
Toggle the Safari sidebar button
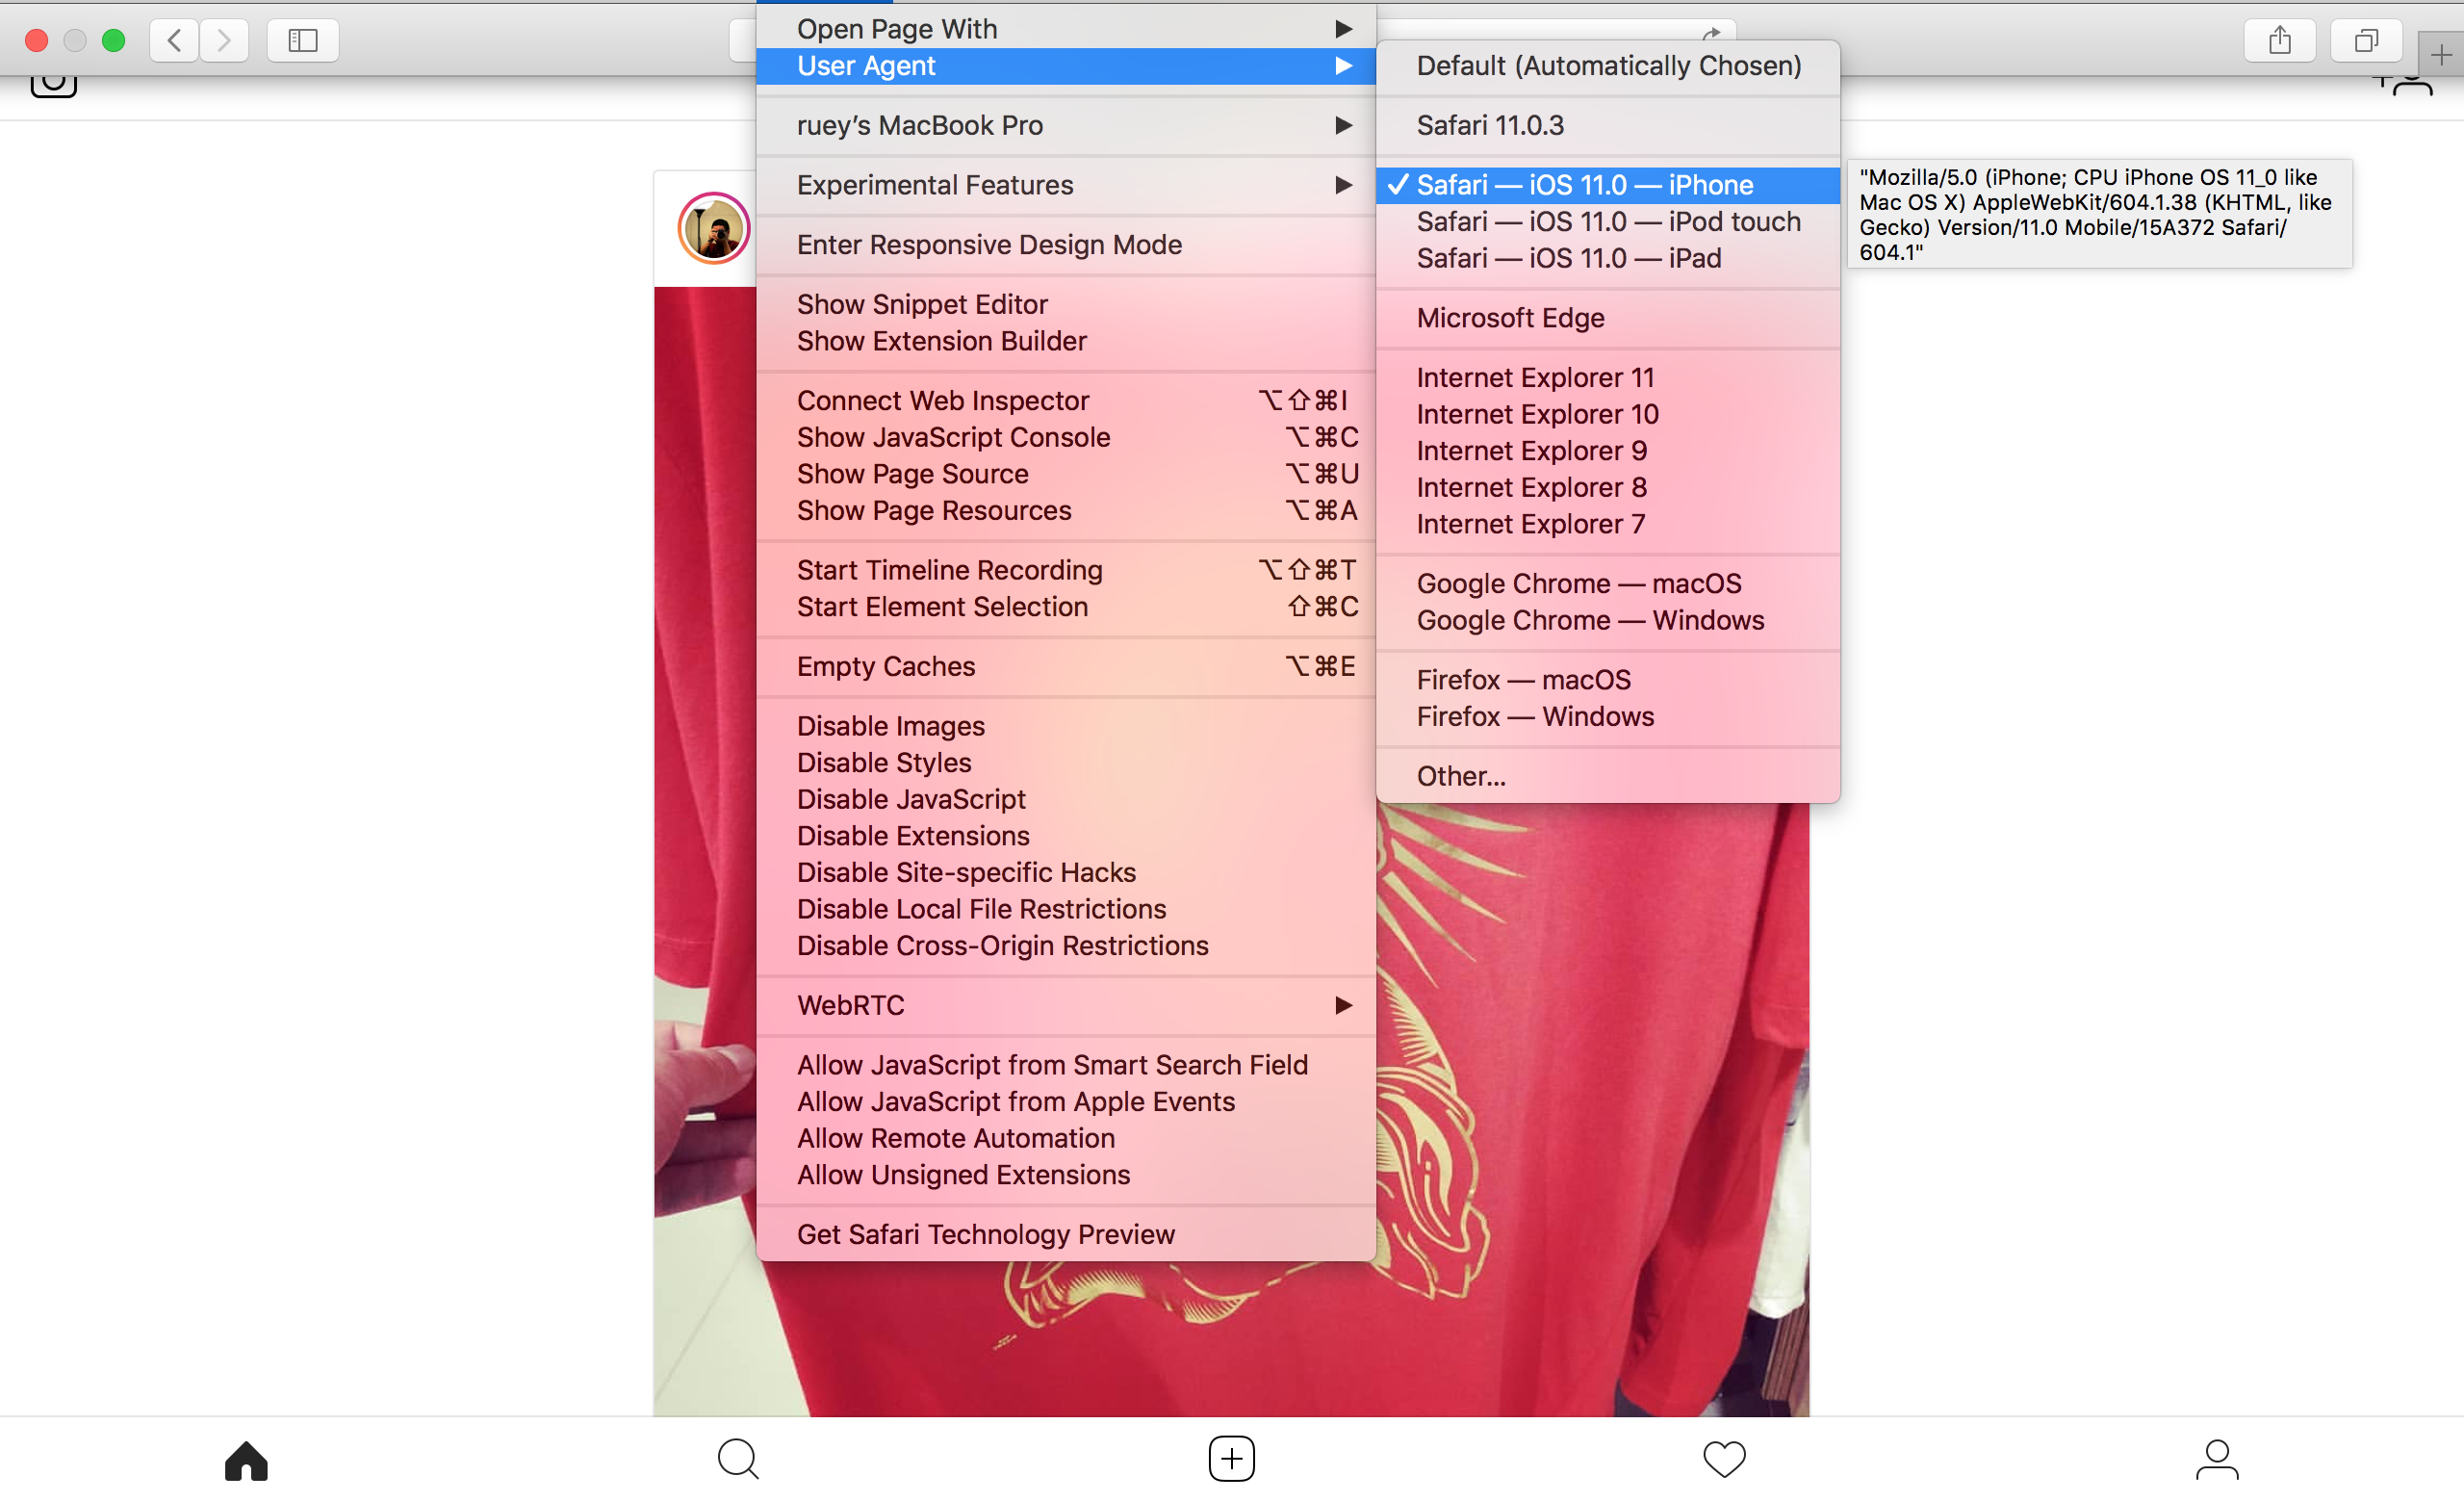point(303,40)
